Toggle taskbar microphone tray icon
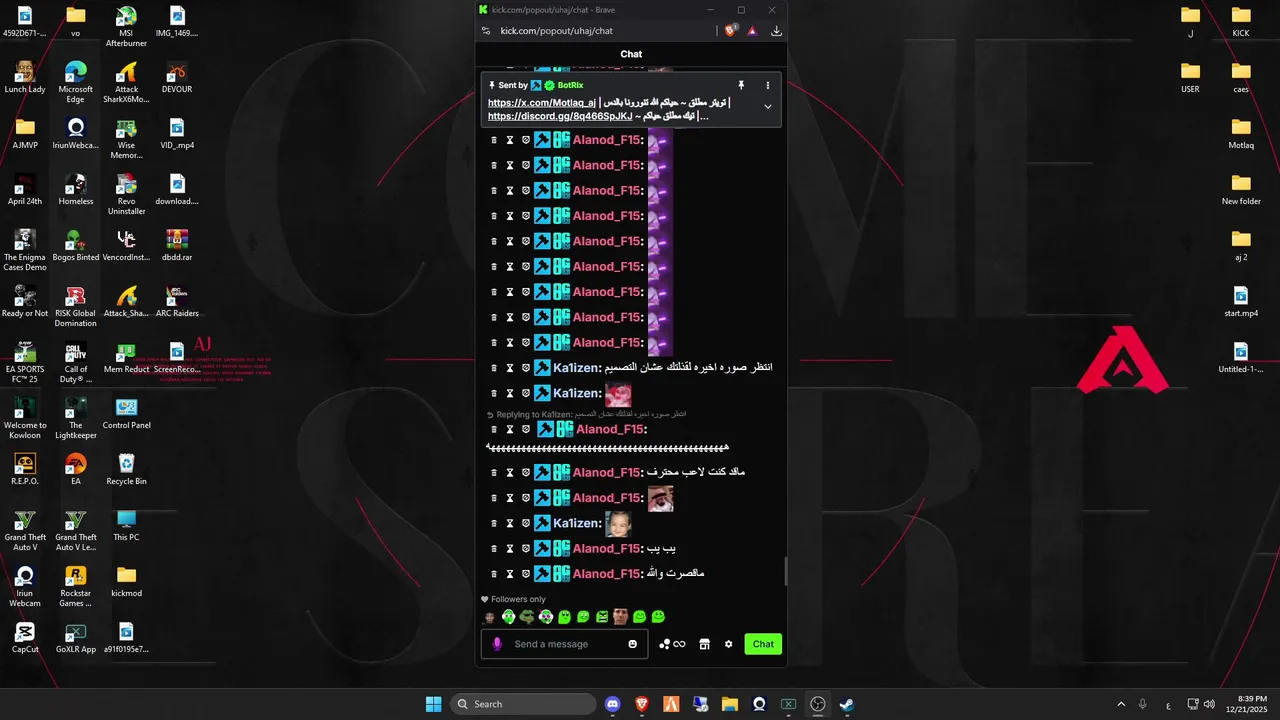 1143,704
